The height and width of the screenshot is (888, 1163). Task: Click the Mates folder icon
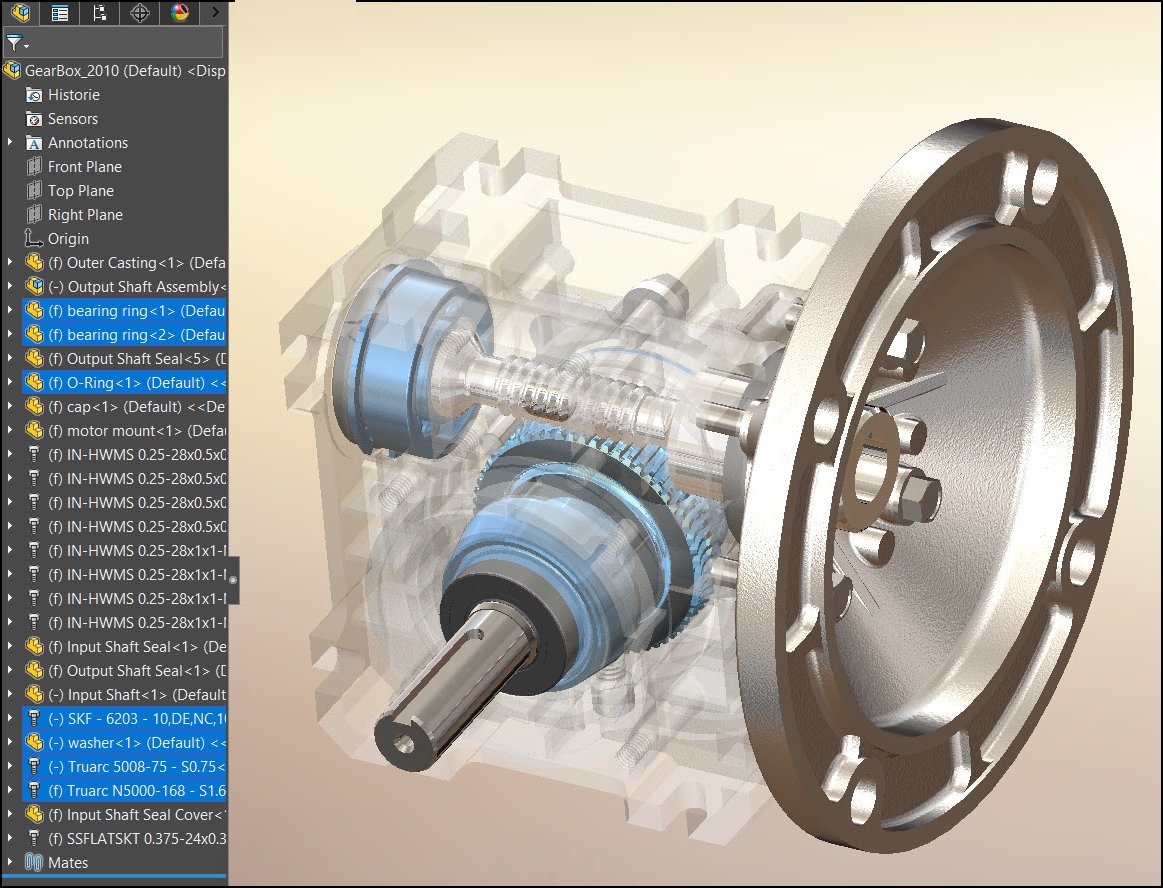pos(34,862)
